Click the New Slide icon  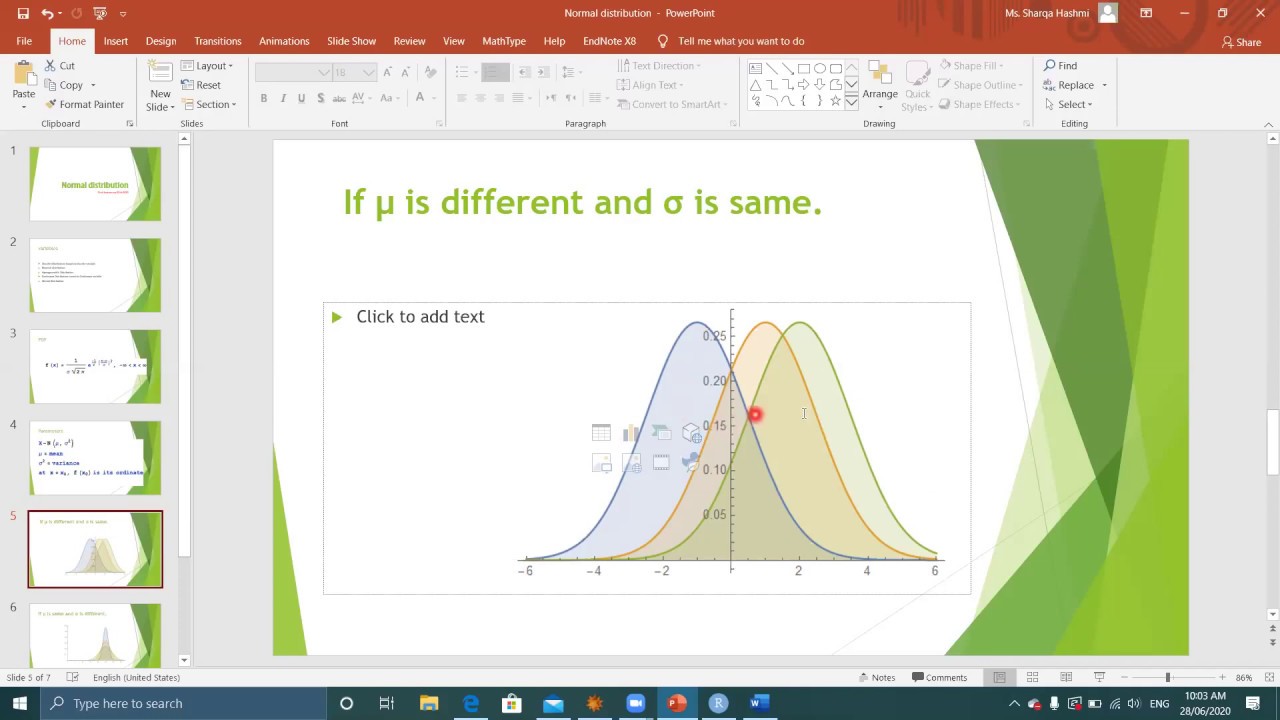(160, 74)
